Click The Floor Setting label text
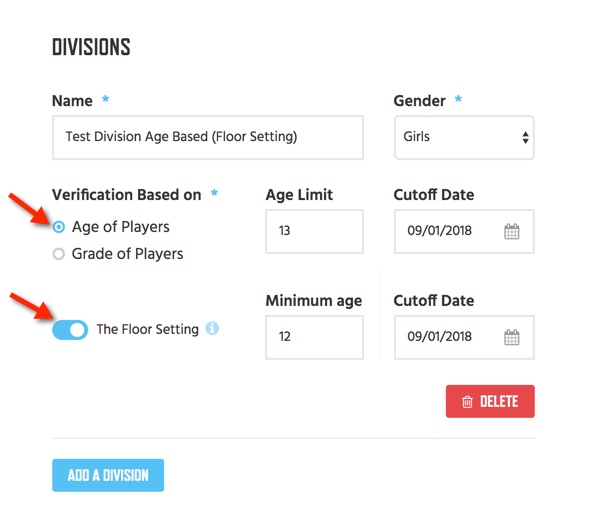This screenshot has width=594, height=513. (x=147, y=329)
